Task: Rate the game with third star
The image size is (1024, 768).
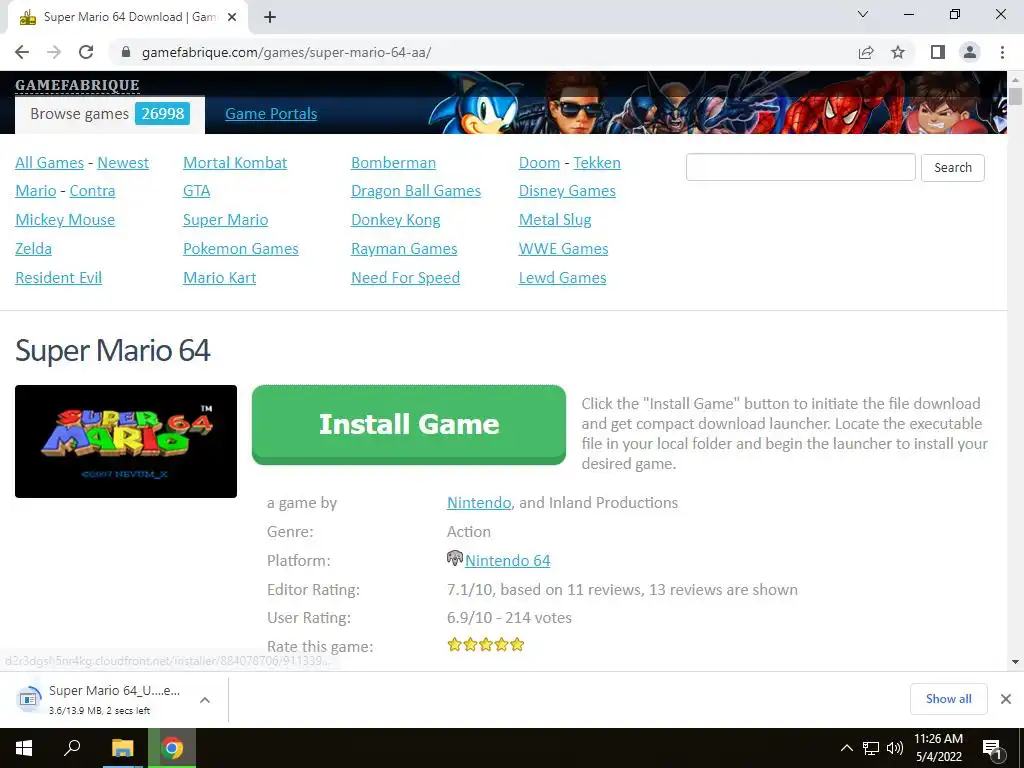Action: pyautogui.click(x=486, y=645)
